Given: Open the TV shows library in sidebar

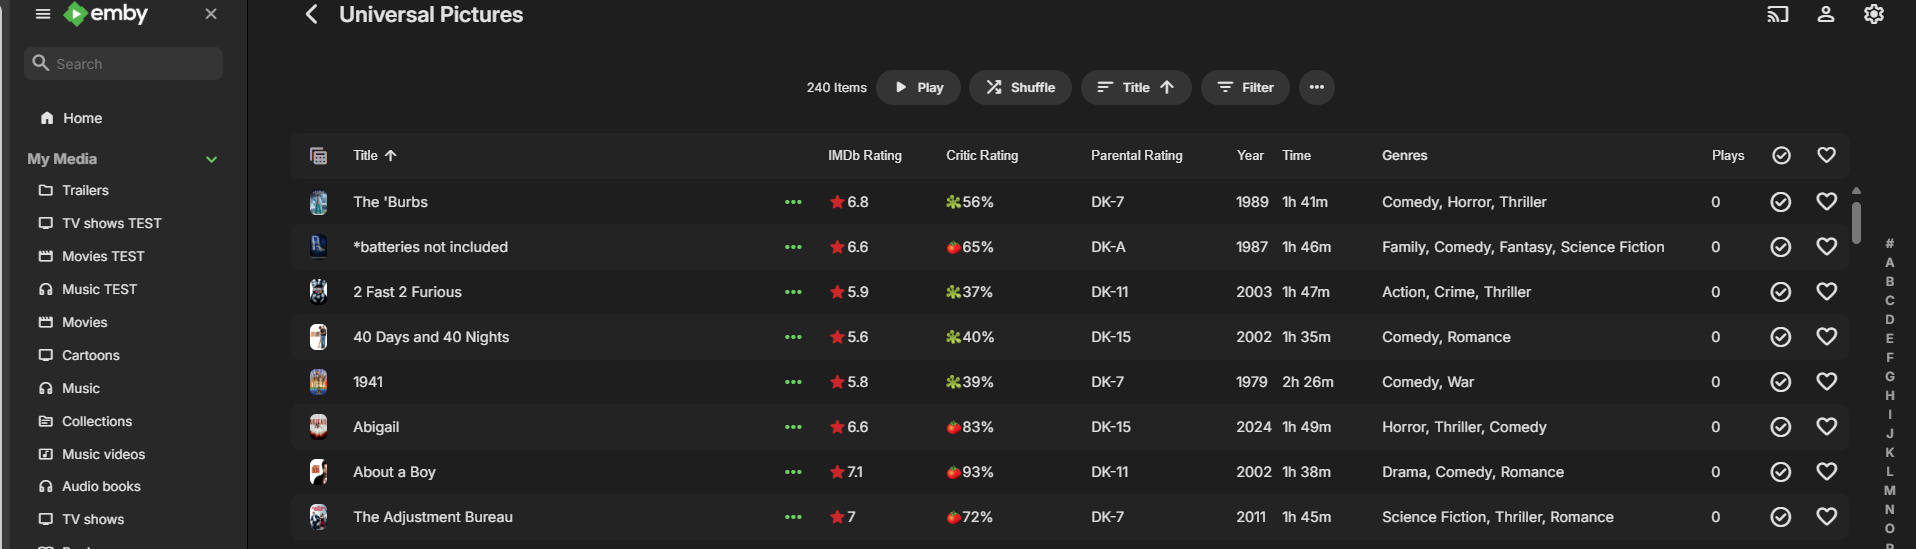Looking at the screenshot, I should coord(93,519).
